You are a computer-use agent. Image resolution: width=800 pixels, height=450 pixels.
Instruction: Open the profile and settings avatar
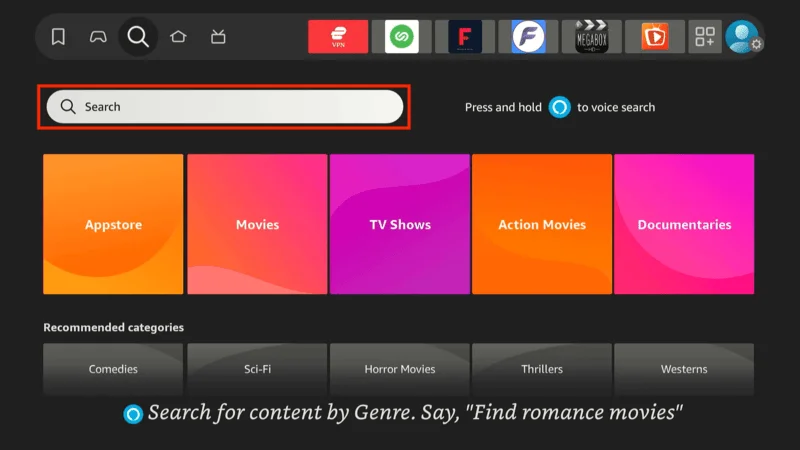coord(744,37)
